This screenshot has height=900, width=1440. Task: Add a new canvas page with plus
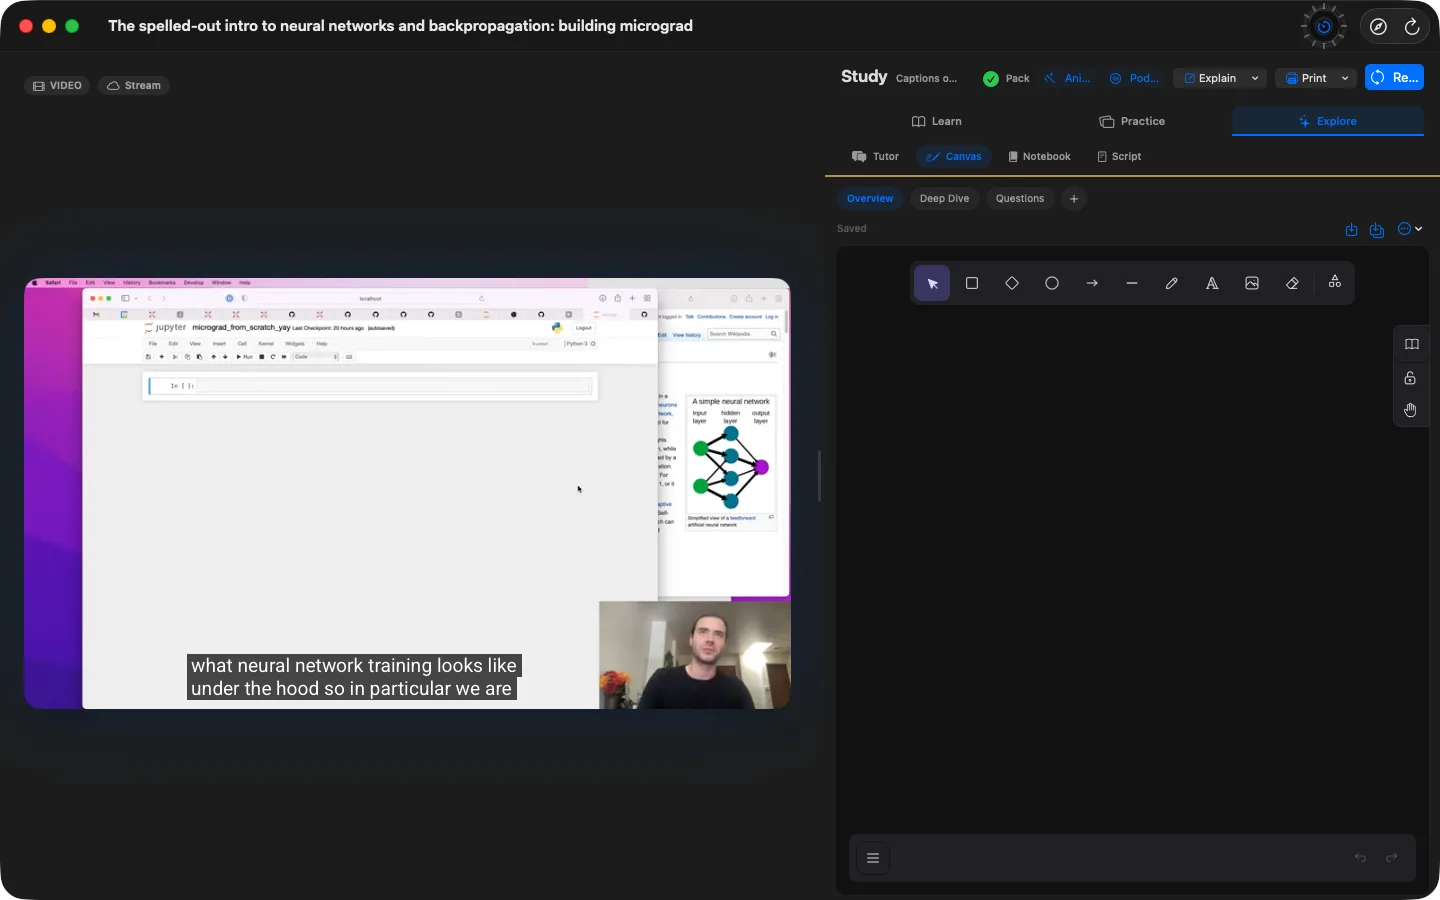point(1074,199)
